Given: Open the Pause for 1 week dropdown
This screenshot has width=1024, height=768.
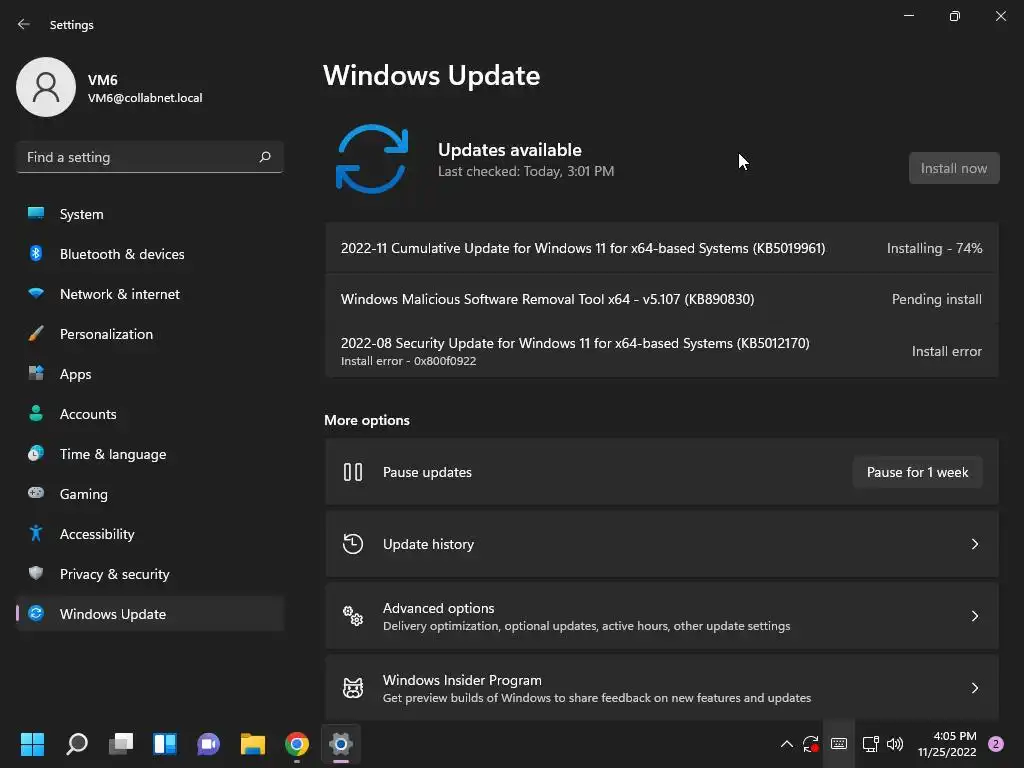Looking at the screenshot, I should tap(918, 472).
